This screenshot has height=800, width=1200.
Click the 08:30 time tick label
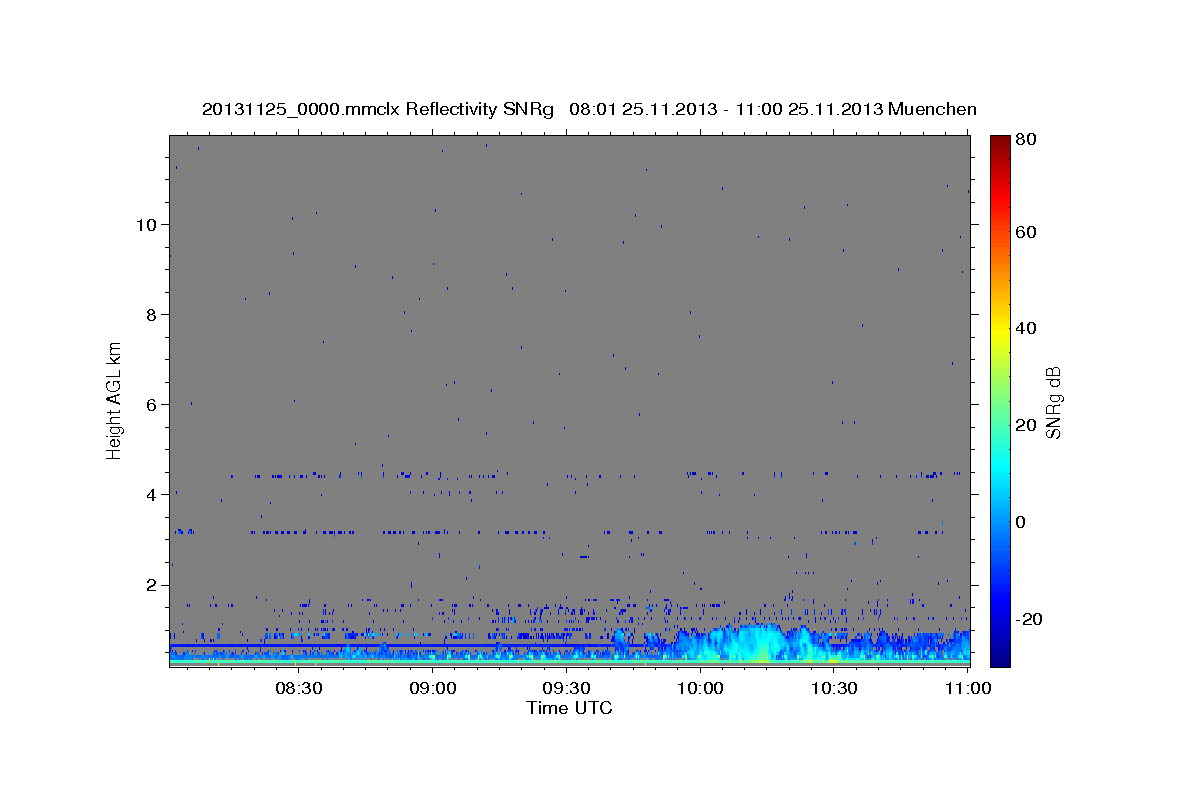298,688
